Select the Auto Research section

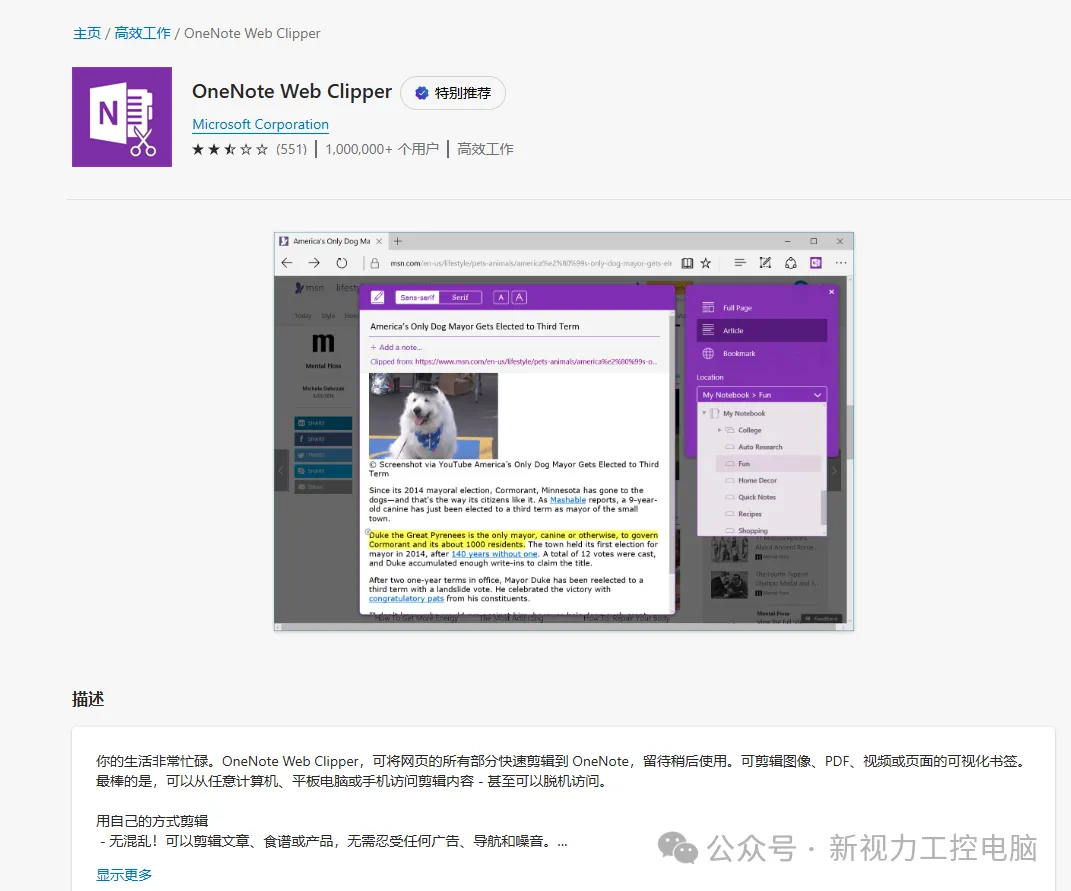click(x=760, y=447)
